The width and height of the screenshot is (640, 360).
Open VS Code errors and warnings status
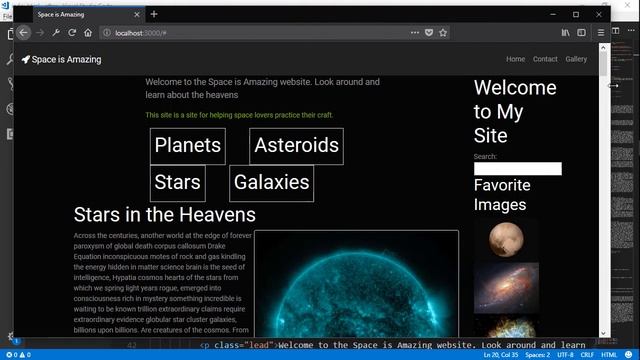coord(18,355)
